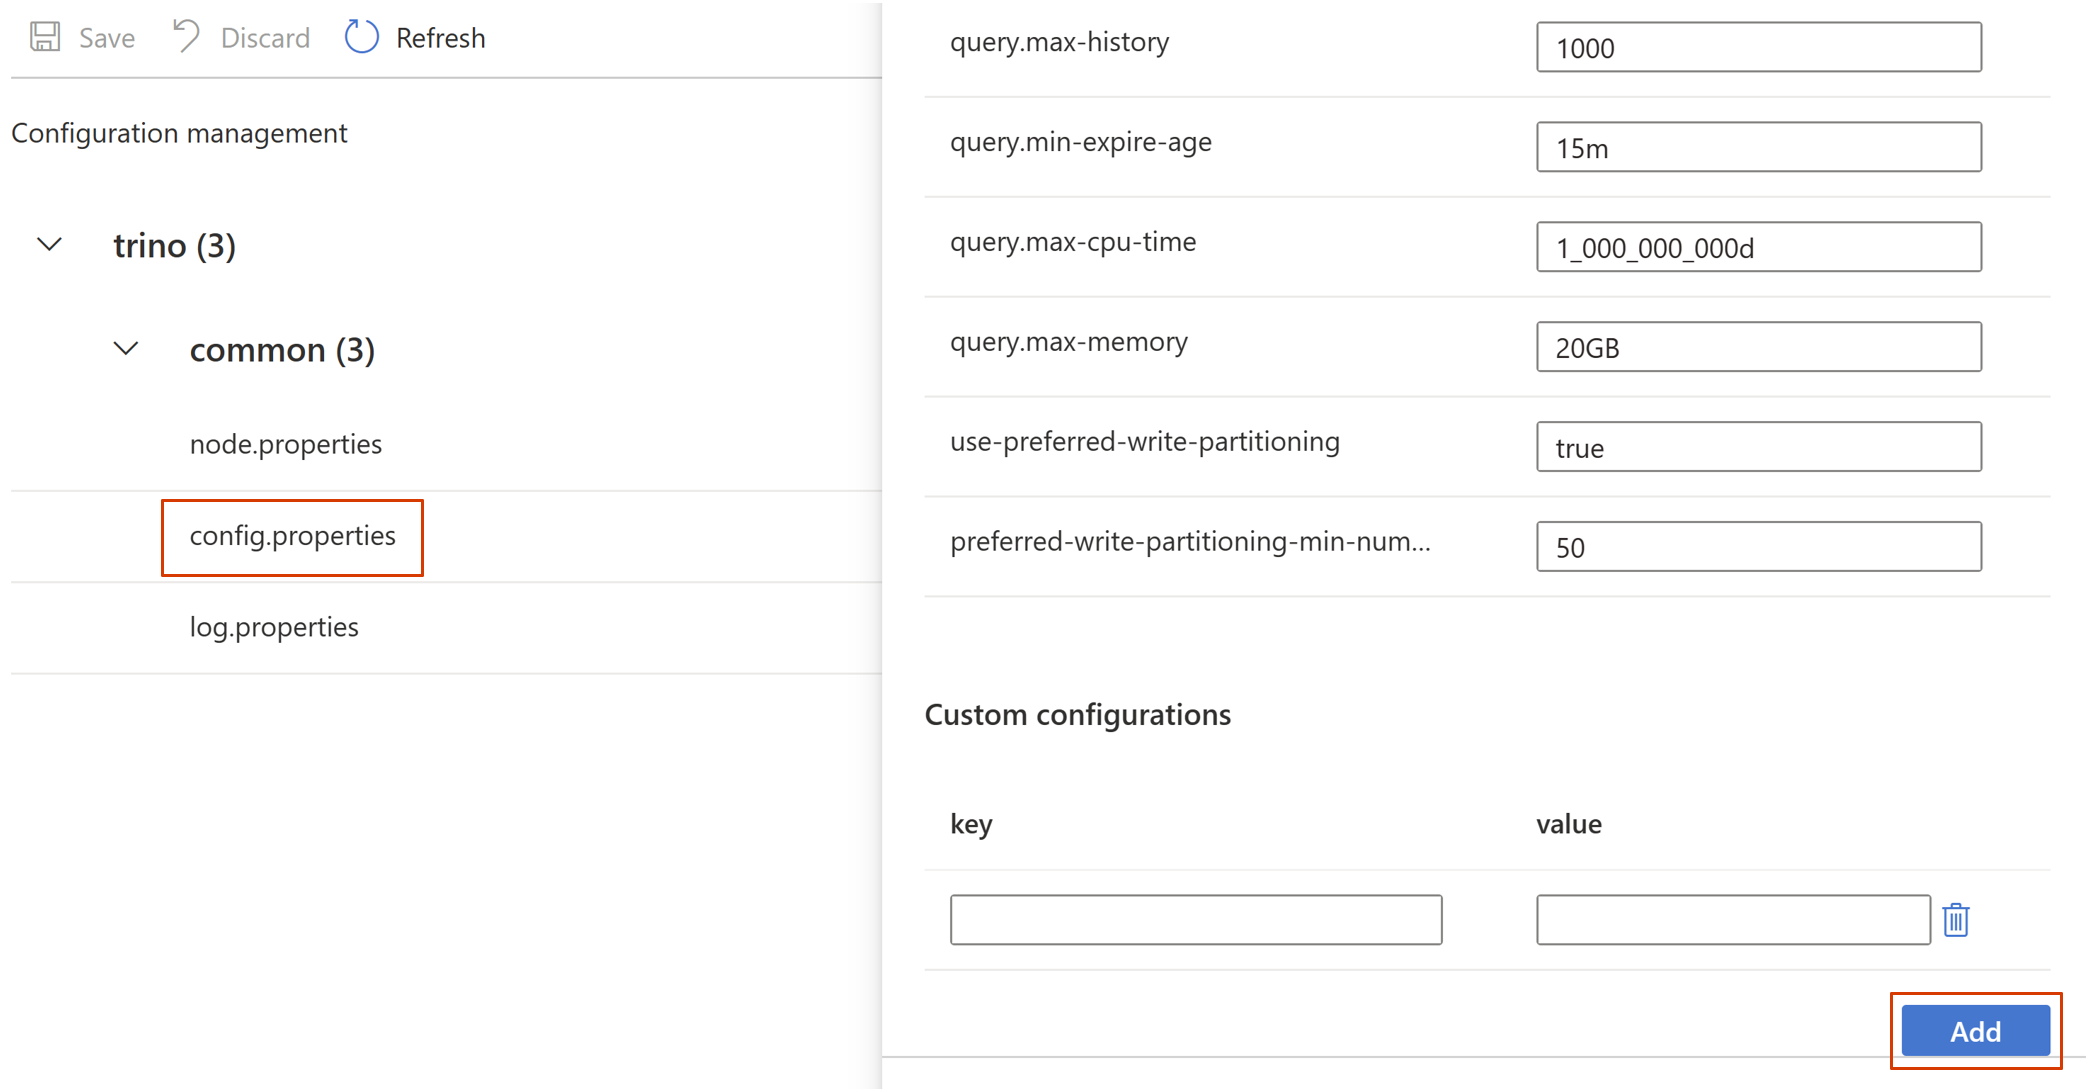Screen dimensions: 2094x1089
Task: Expand the common configuration subsection
Action: pyautogui.click(x=126, y=348)
